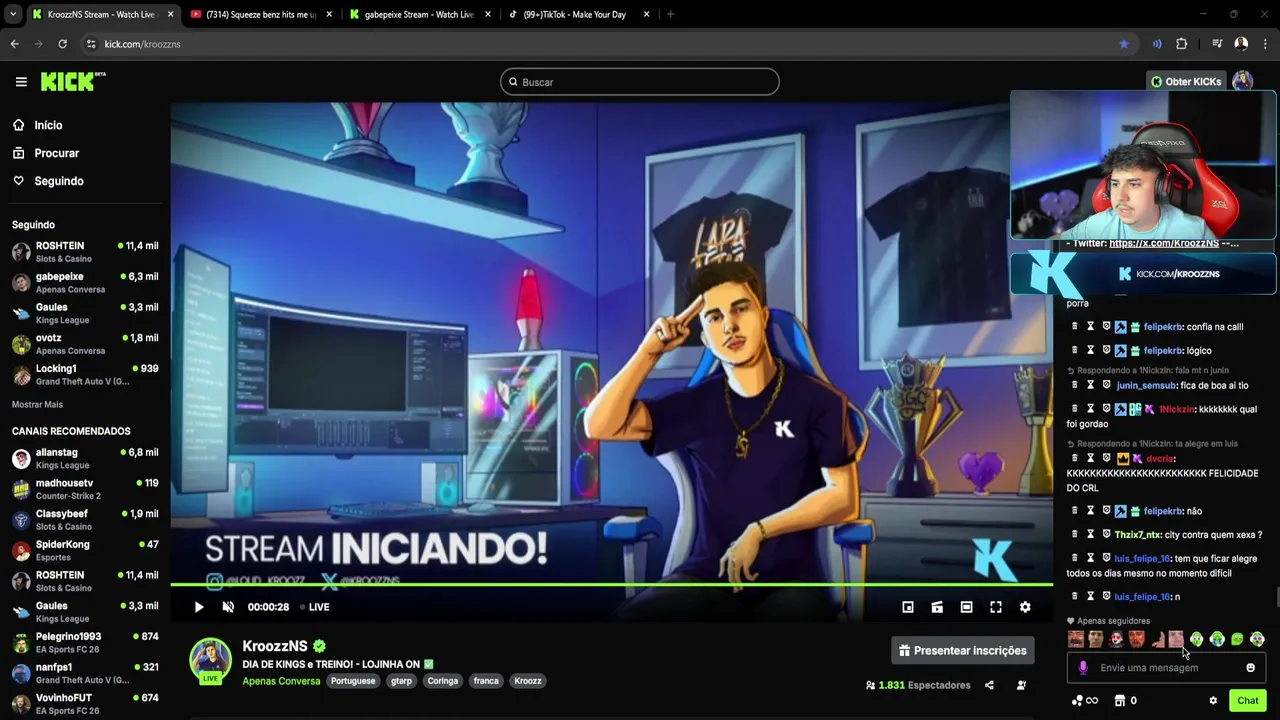Click the chat scrollbar thumb

(x=1276, y=598)
